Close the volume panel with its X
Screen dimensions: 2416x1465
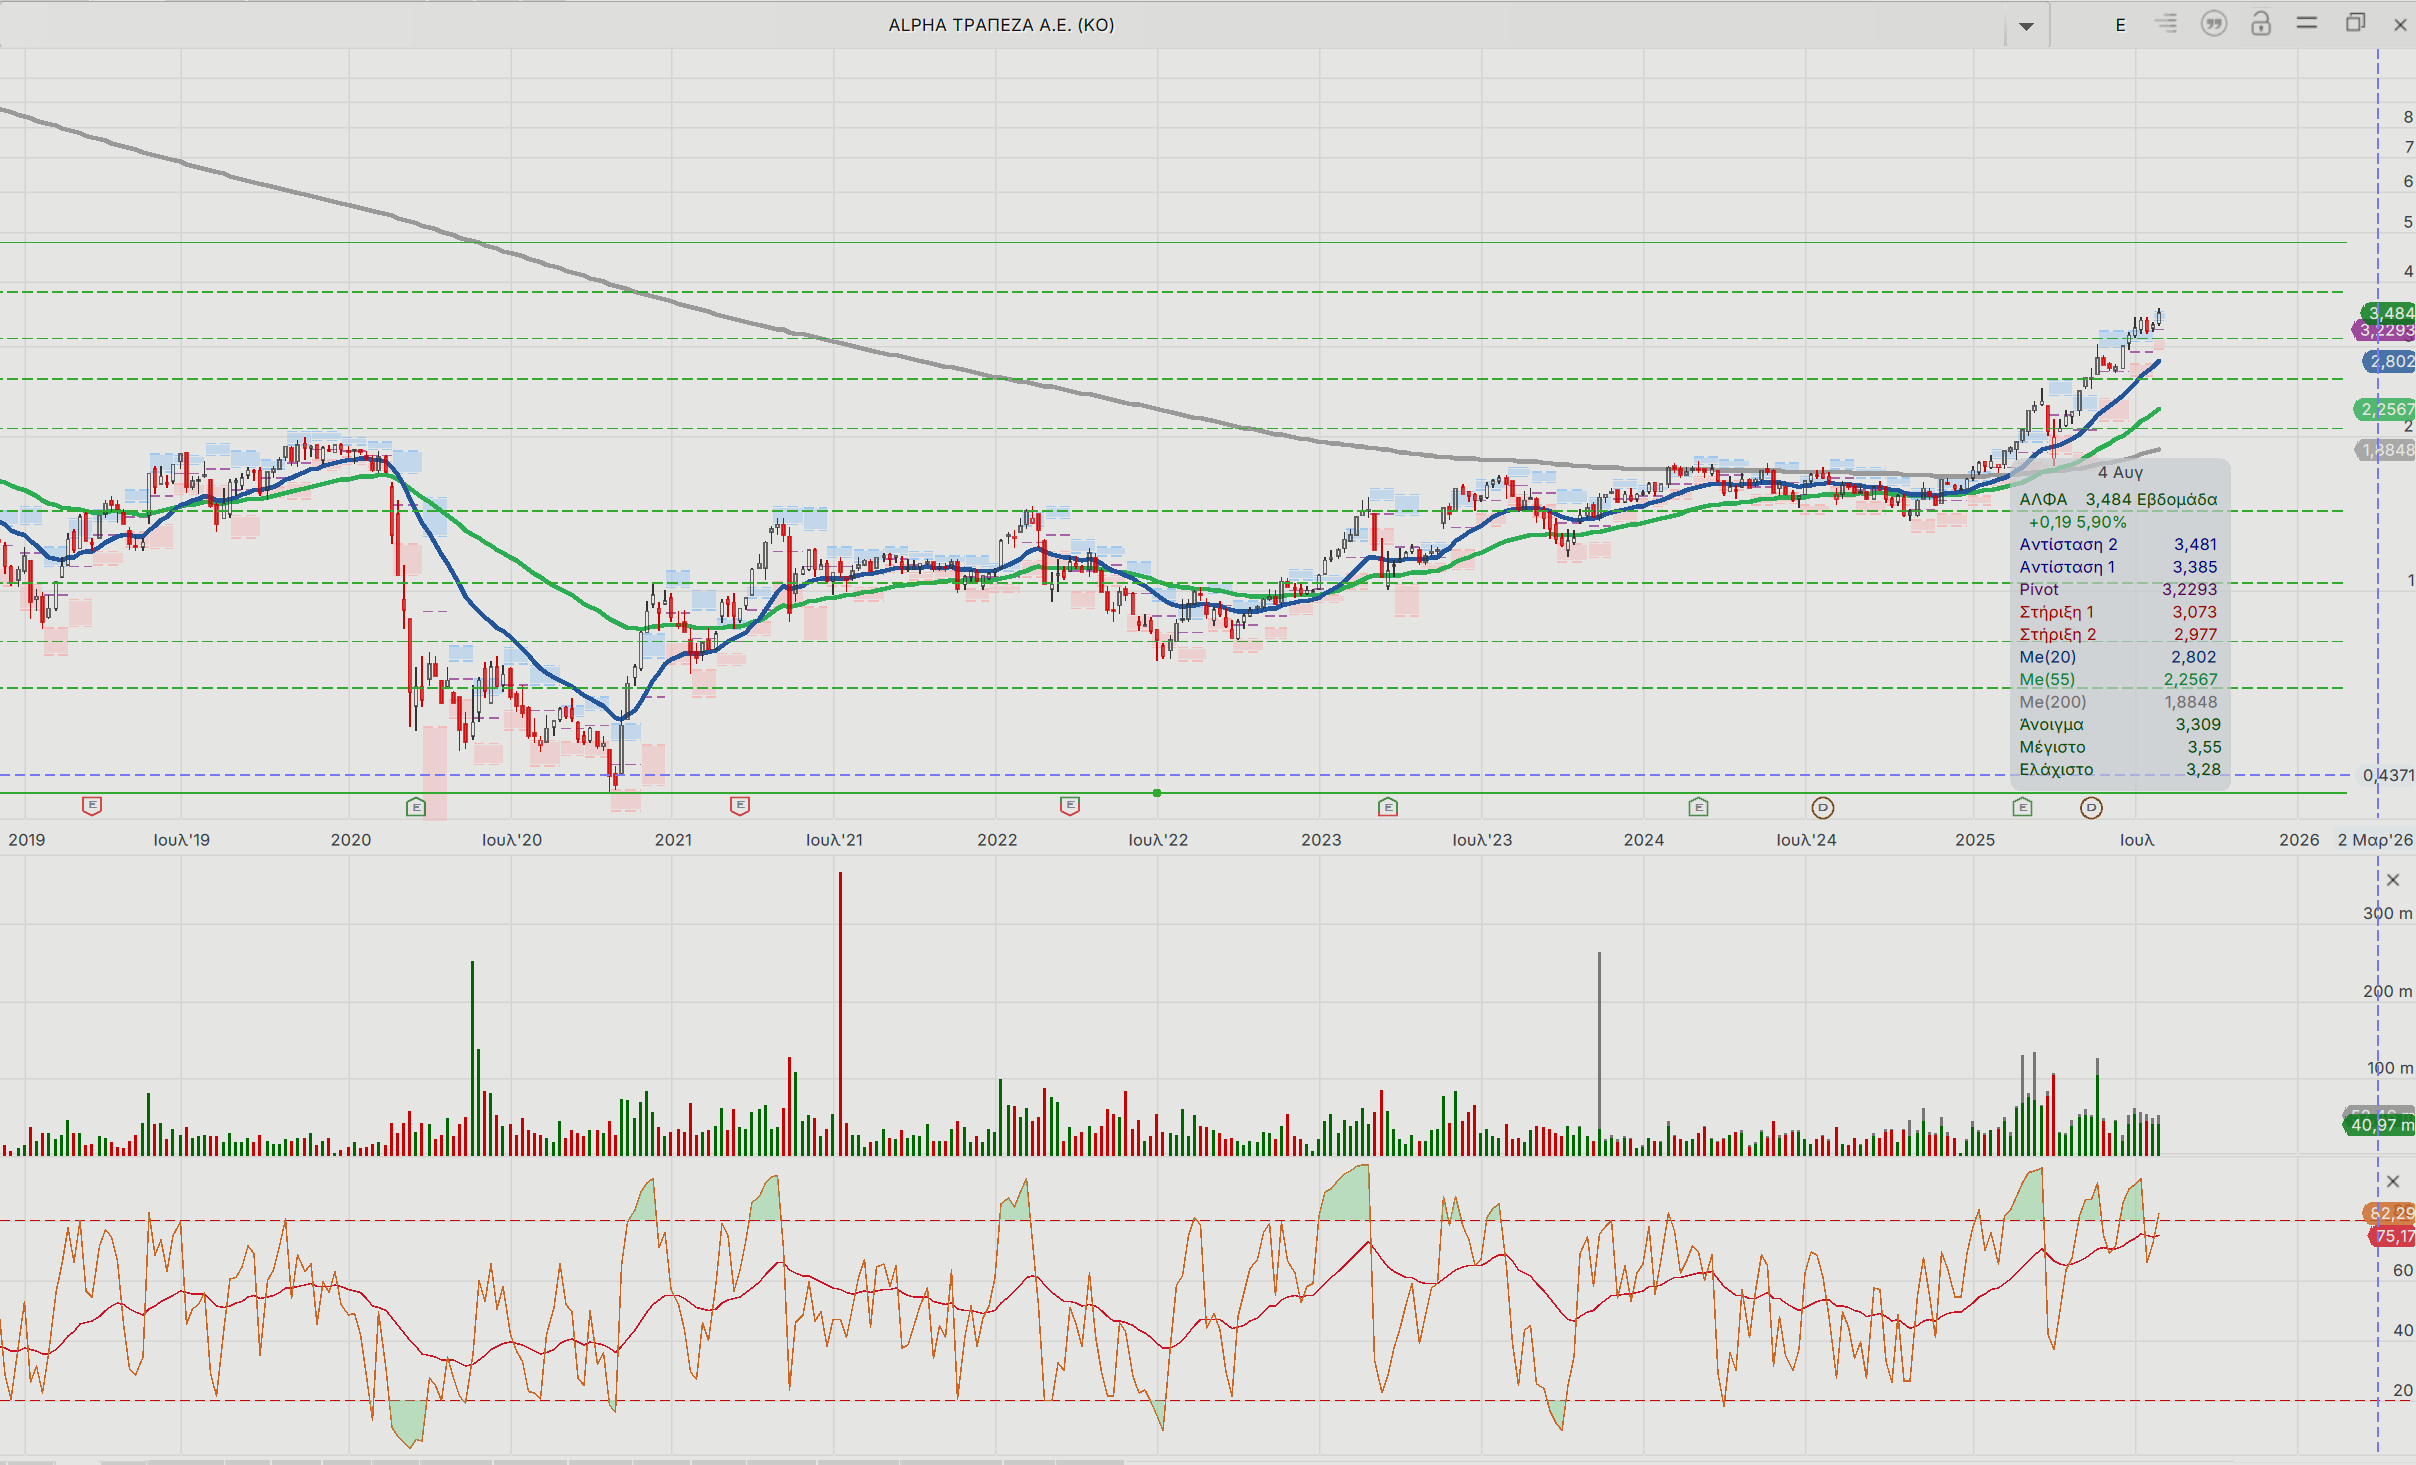2393,880
